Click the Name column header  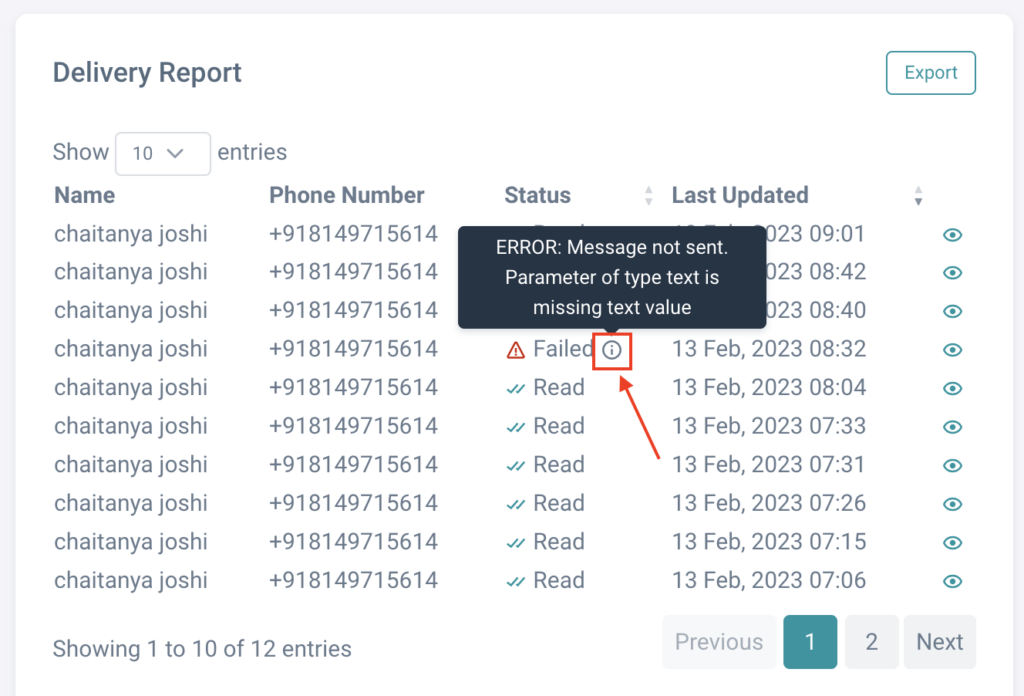tap(84, 195)
